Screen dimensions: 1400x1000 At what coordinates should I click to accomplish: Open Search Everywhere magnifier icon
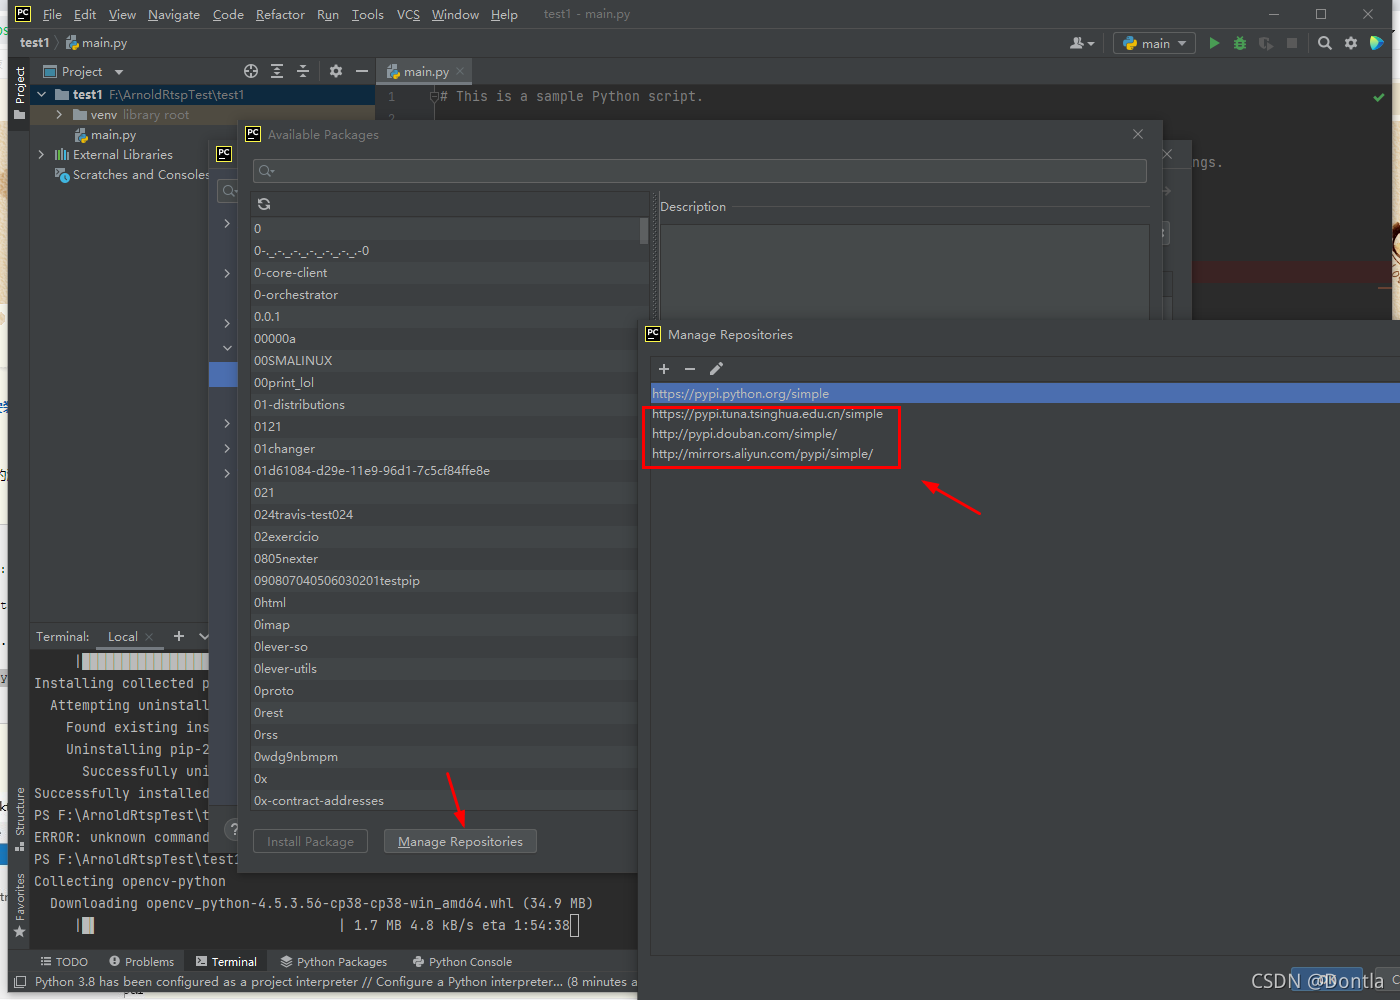coord(1325,43)
